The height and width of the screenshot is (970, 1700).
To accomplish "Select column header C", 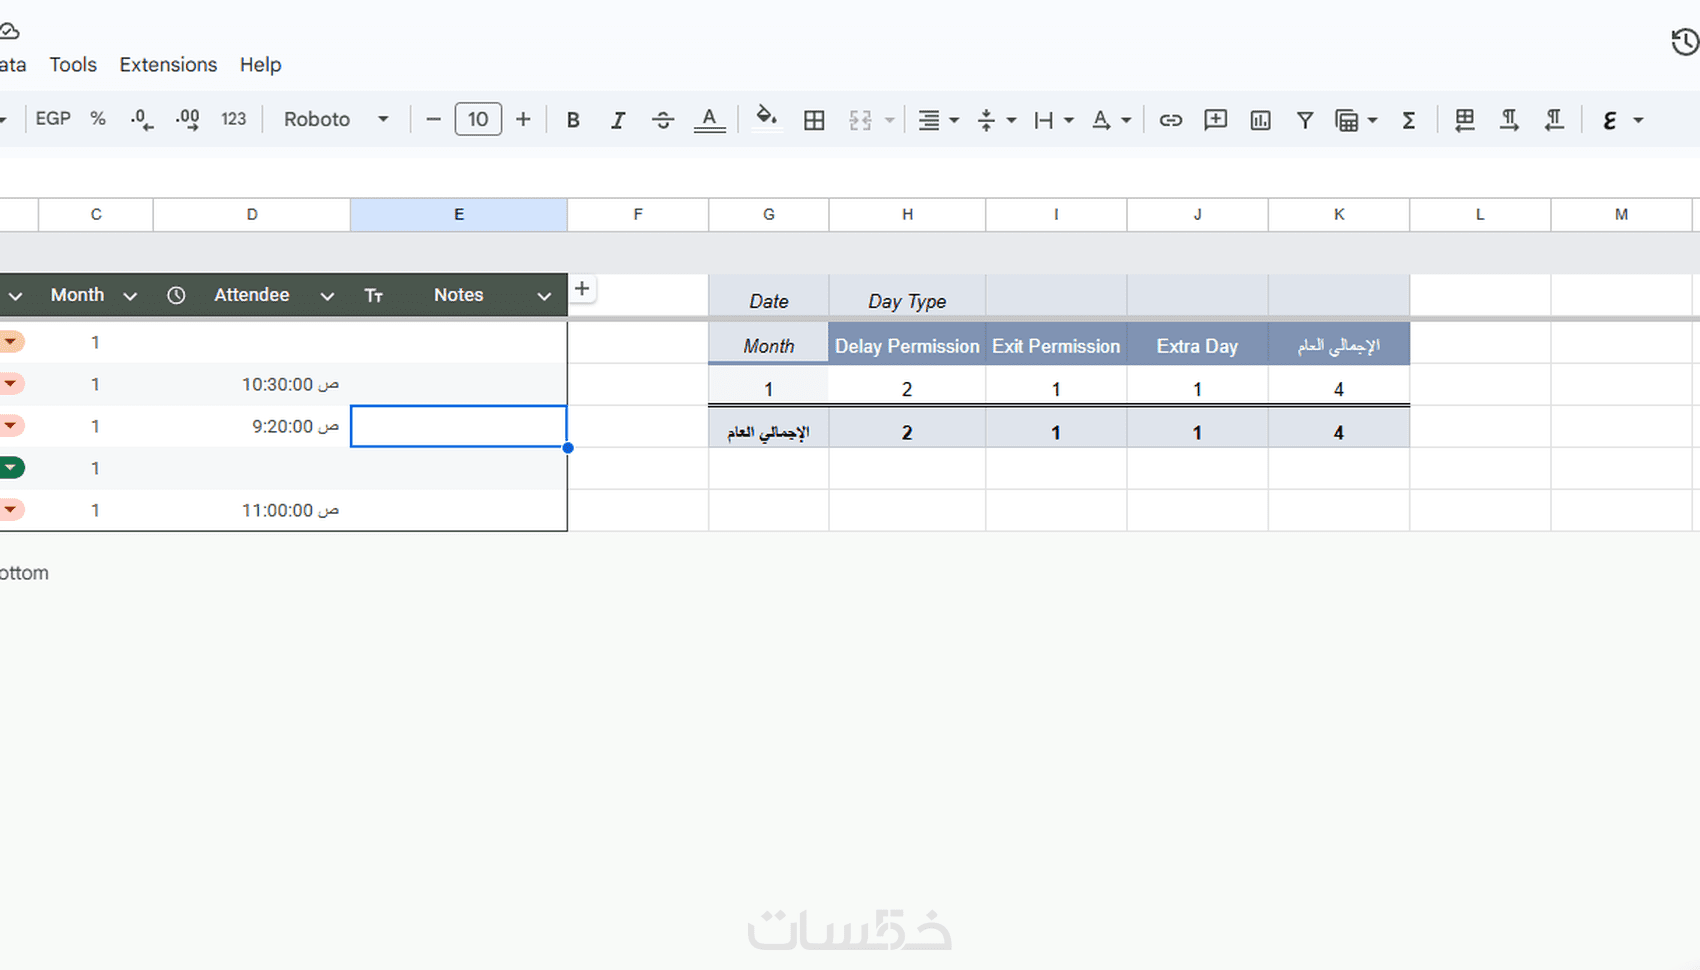I will point(96,214).
